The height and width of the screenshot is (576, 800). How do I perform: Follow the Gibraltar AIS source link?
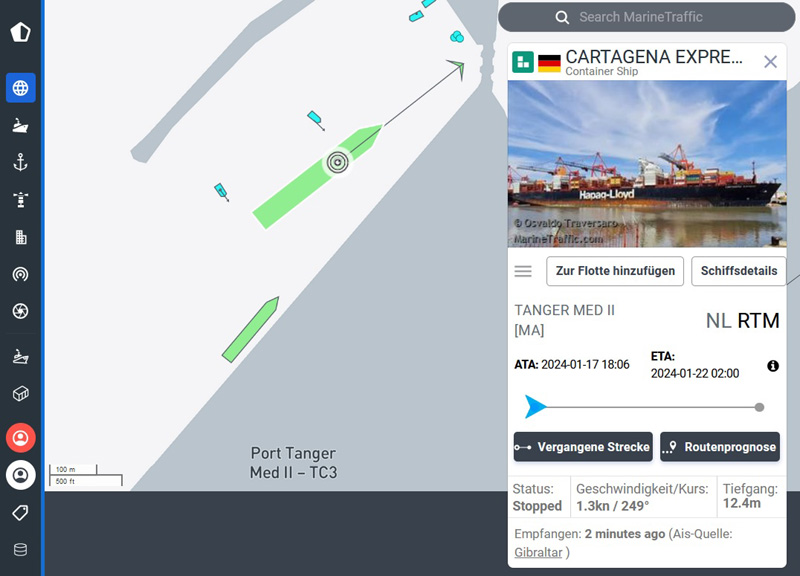click(538, 553)
